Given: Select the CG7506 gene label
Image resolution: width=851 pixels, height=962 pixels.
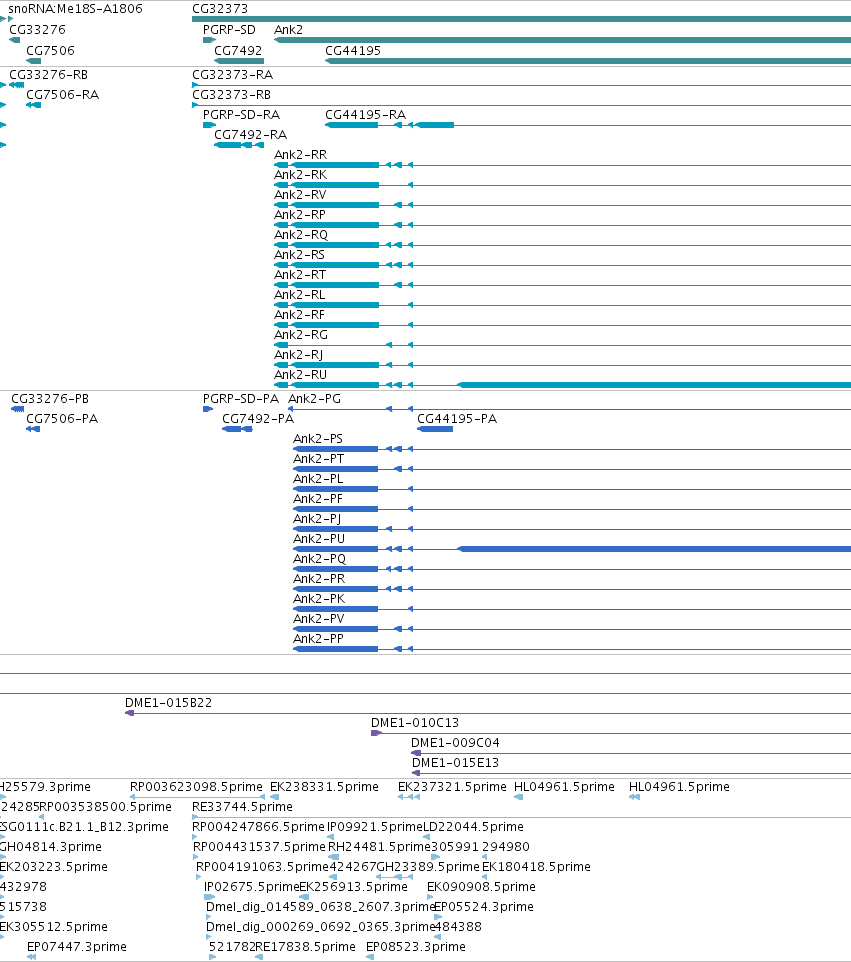Looking at the screenshot, I should click(50, 50).
